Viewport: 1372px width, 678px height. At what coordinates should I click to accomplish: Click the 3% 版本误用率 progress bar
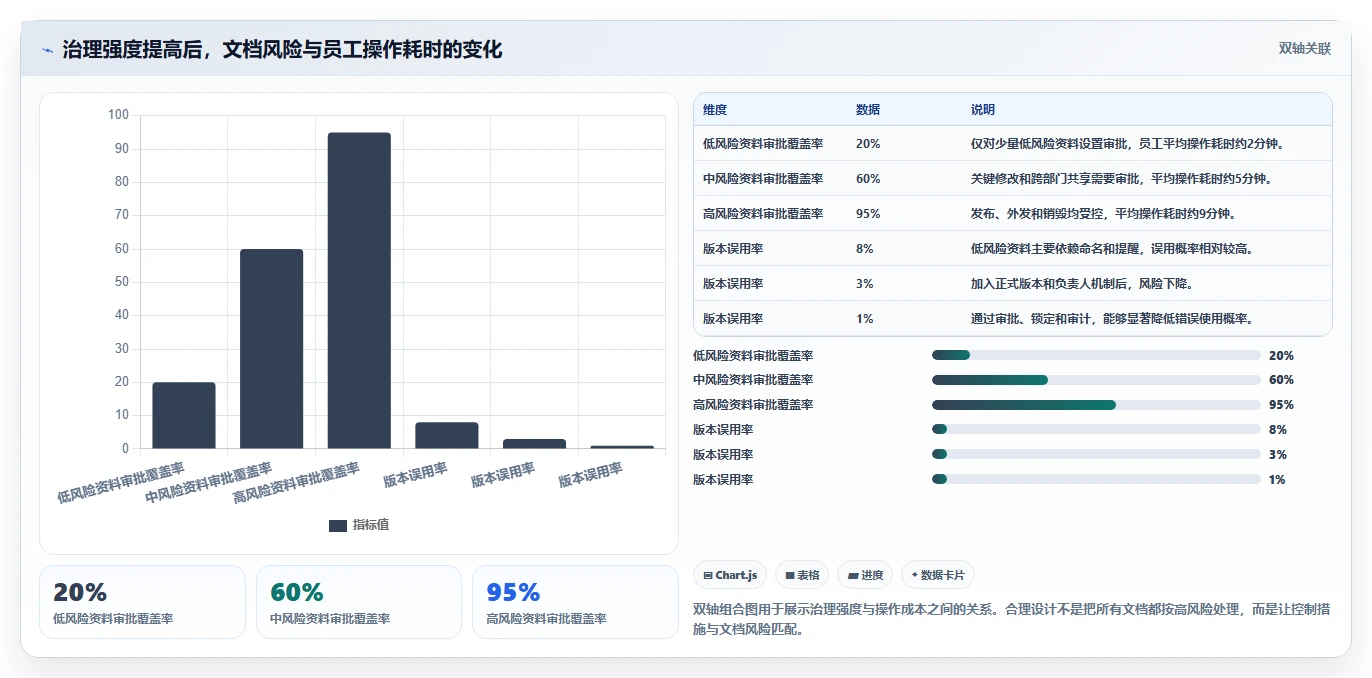(x=1096, y=454)
